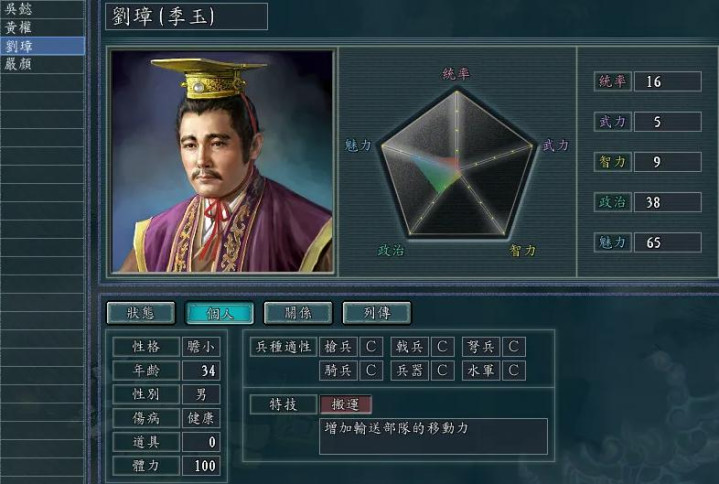
Task: Open the 狀態 tab
Action: click(x=141, y=313)
